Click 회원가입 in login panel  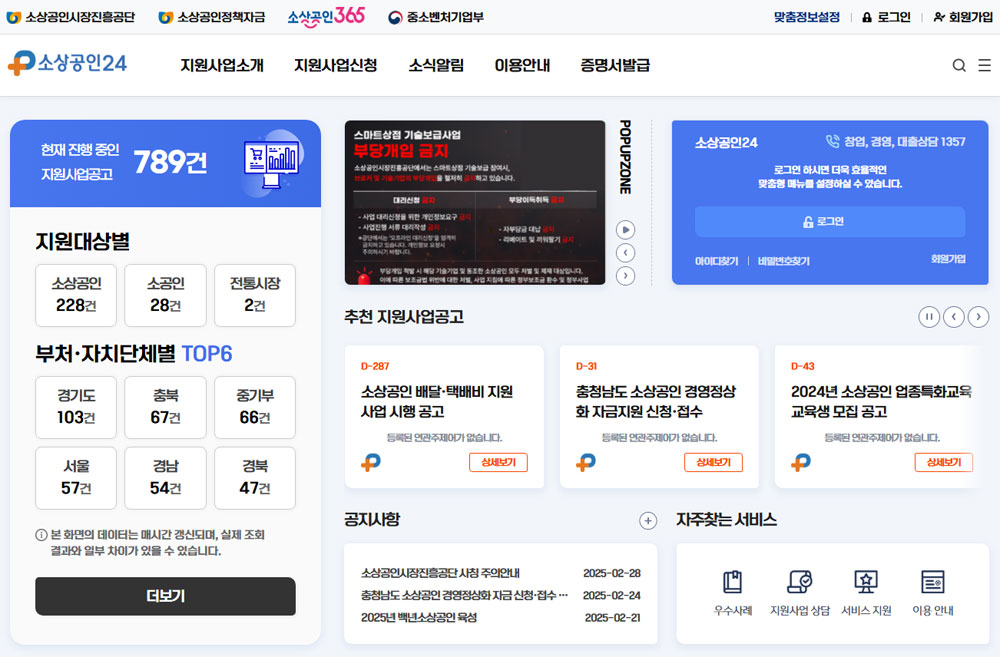(948, 259)
